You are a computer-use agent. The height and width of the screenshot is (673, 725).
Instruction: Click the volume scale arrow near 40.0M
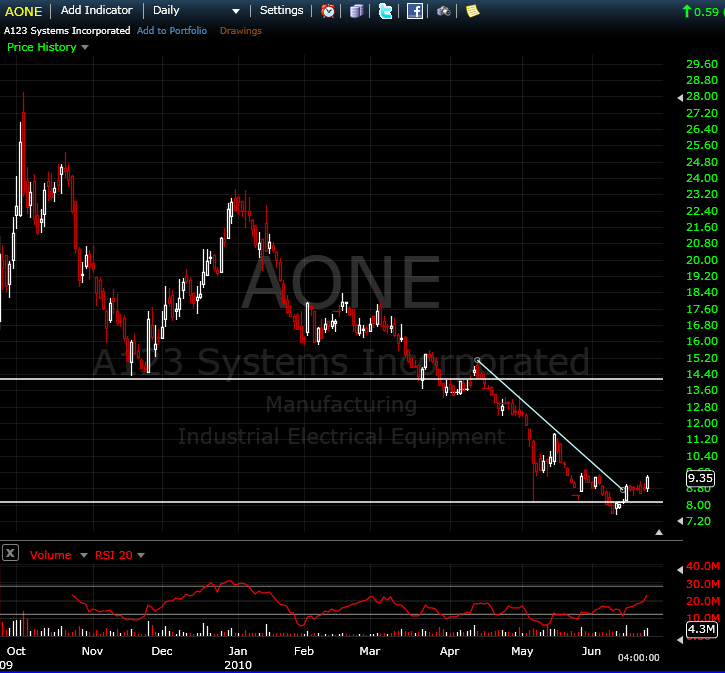[x=680, y=569]
